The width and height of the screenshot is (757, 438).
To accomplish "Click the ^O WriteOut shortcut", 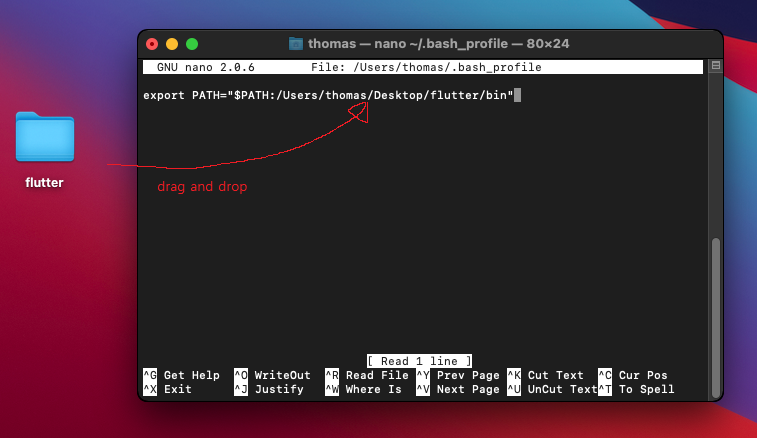I will (x=272, y=375).
